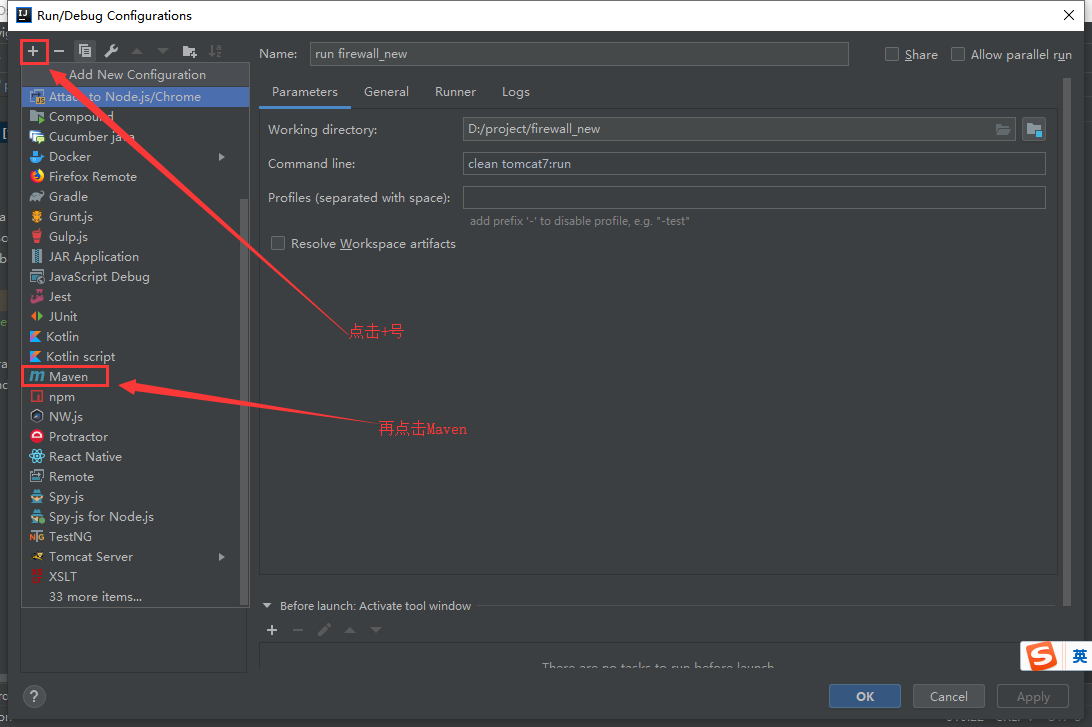This screenshot has width=1092, height=727.
Task: Expand Docker submenu arrow
Action: (x=221, y=157)
